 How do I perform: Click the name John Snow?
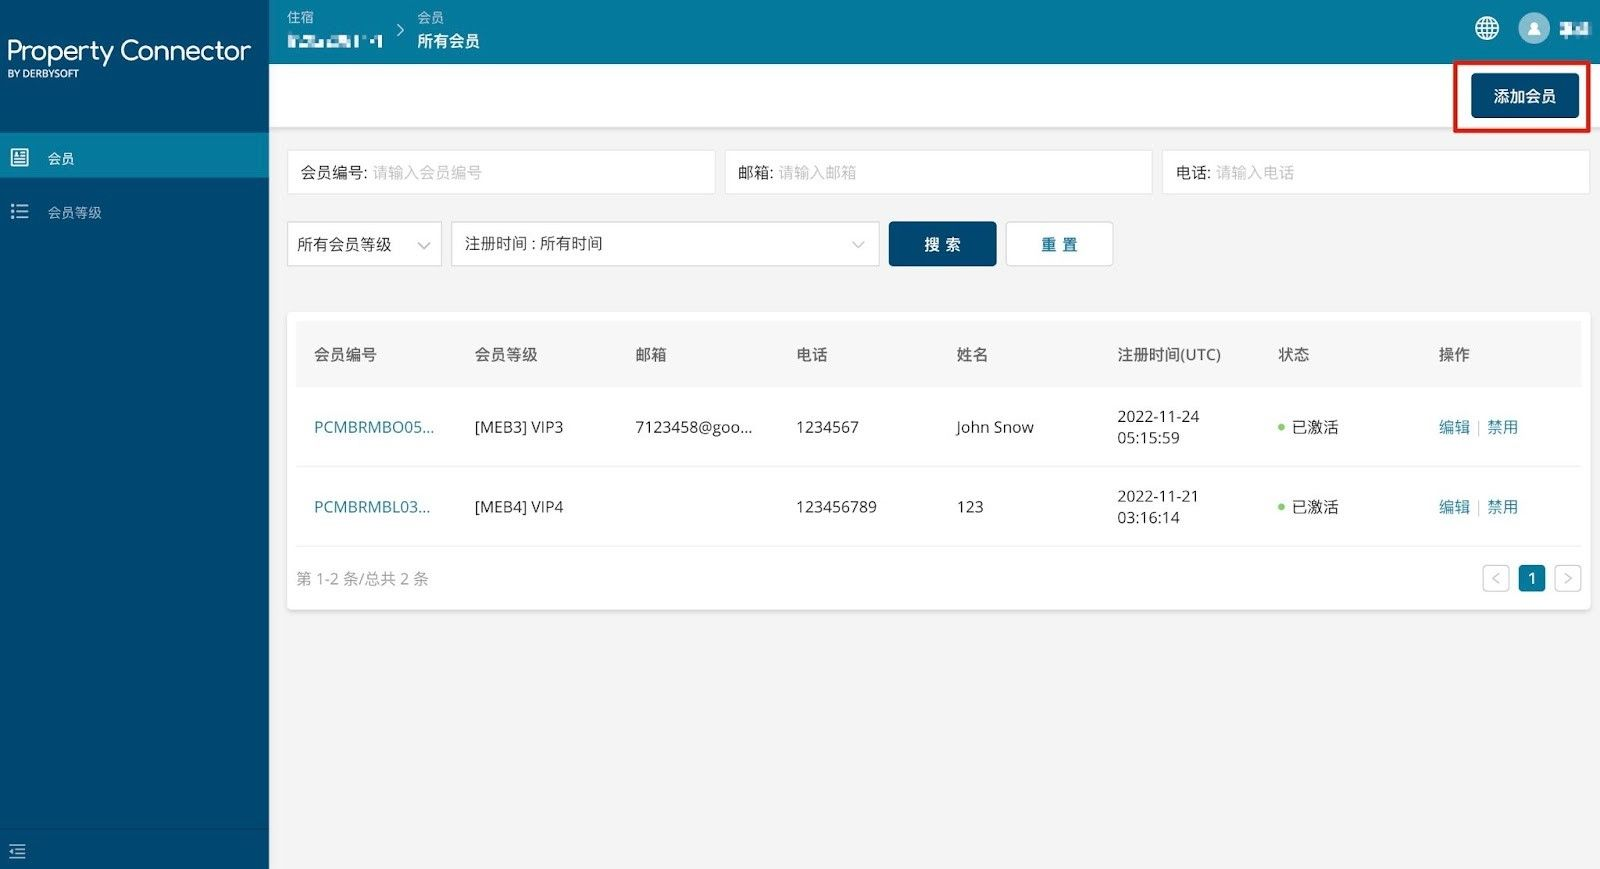coord(995,427)
